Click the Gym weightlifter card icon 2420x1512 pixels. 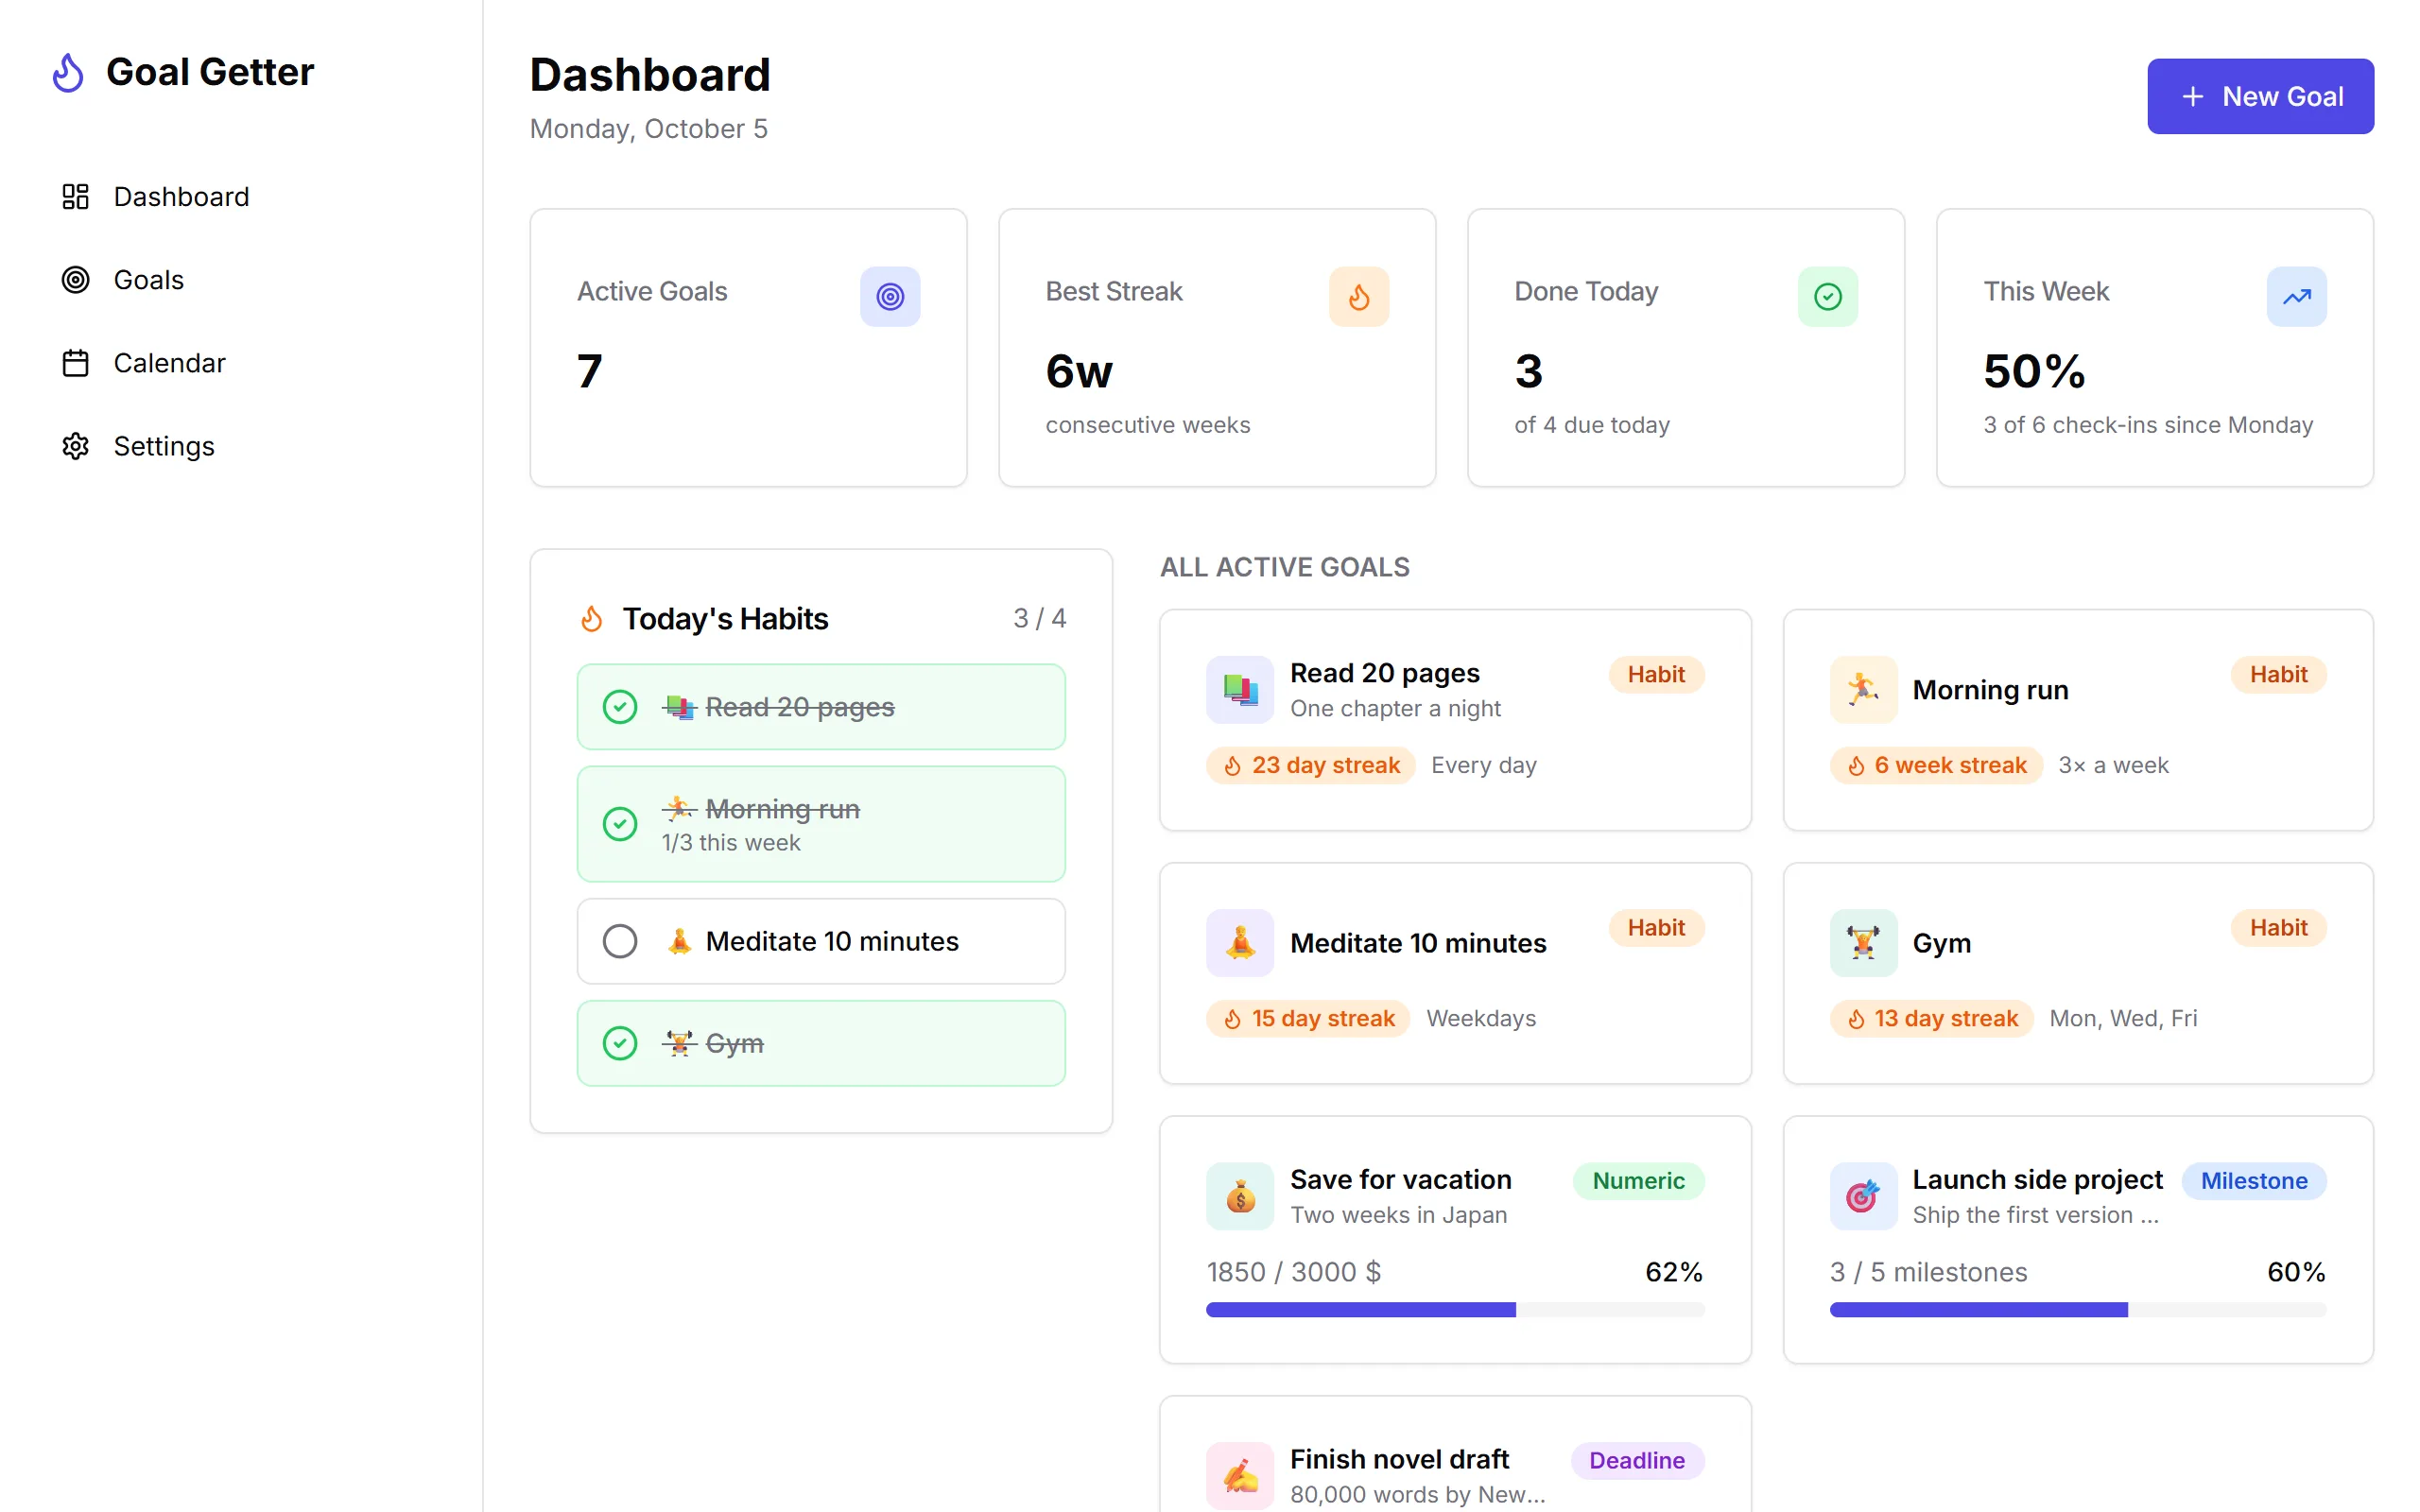[x=1863, y=942]
